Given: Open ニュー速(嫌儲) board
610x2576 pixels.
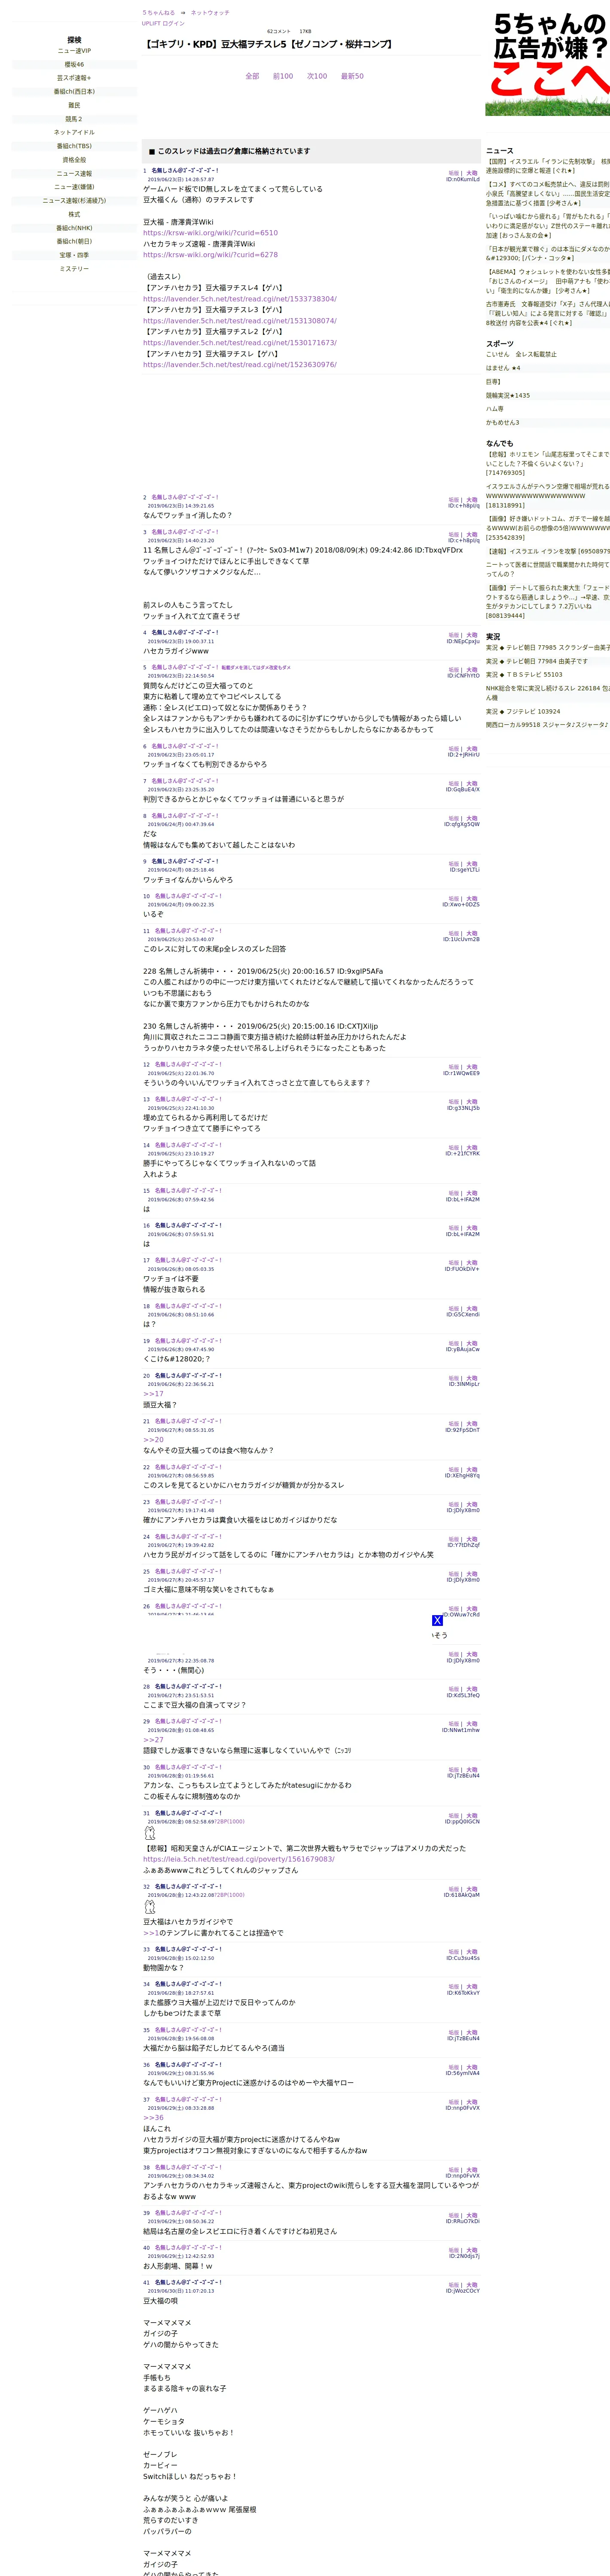Looking at the screenshot, I should pos(74,187).
